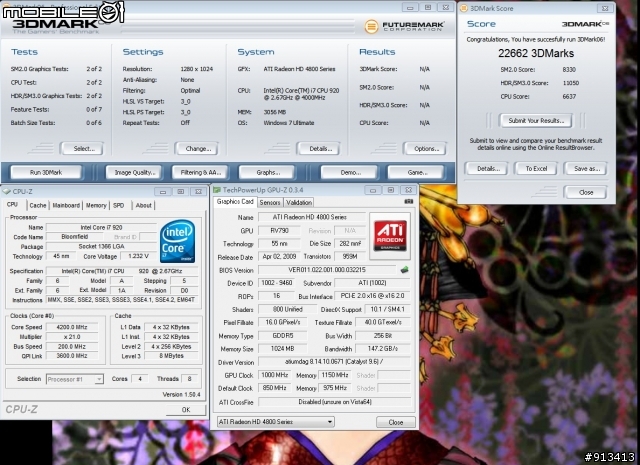Click the SM2.0 Score 8330 value
This screenshot has height=465, width=640.
[x=569, y=70]
